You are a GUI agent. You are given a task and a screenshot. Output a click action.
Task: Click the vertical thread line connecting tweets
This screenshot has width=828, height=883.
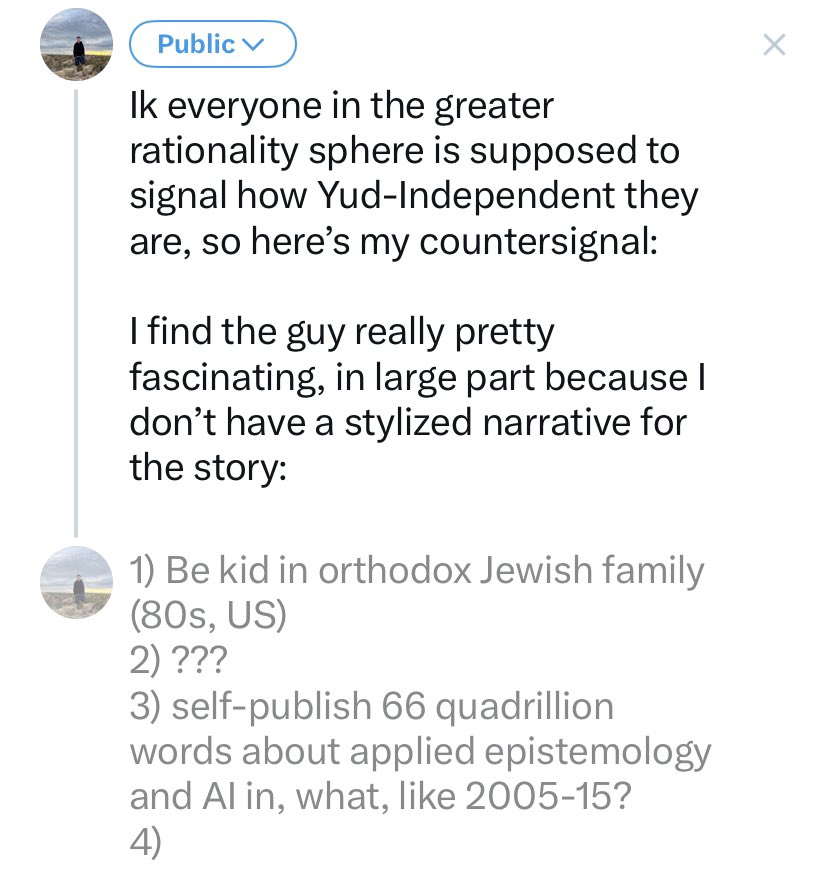(76, 313)
